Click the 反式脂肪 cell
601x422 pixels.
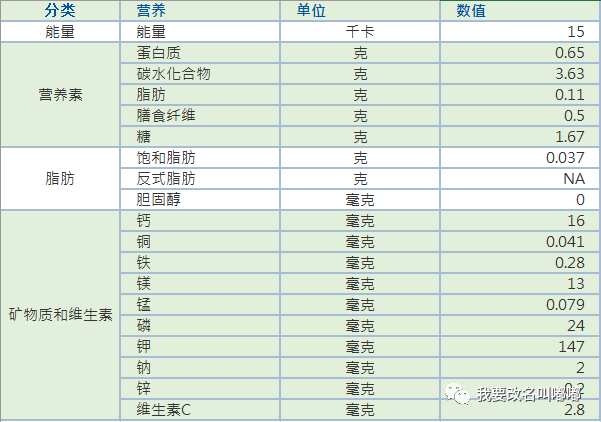pyautogui.click(x=200, y=178)
